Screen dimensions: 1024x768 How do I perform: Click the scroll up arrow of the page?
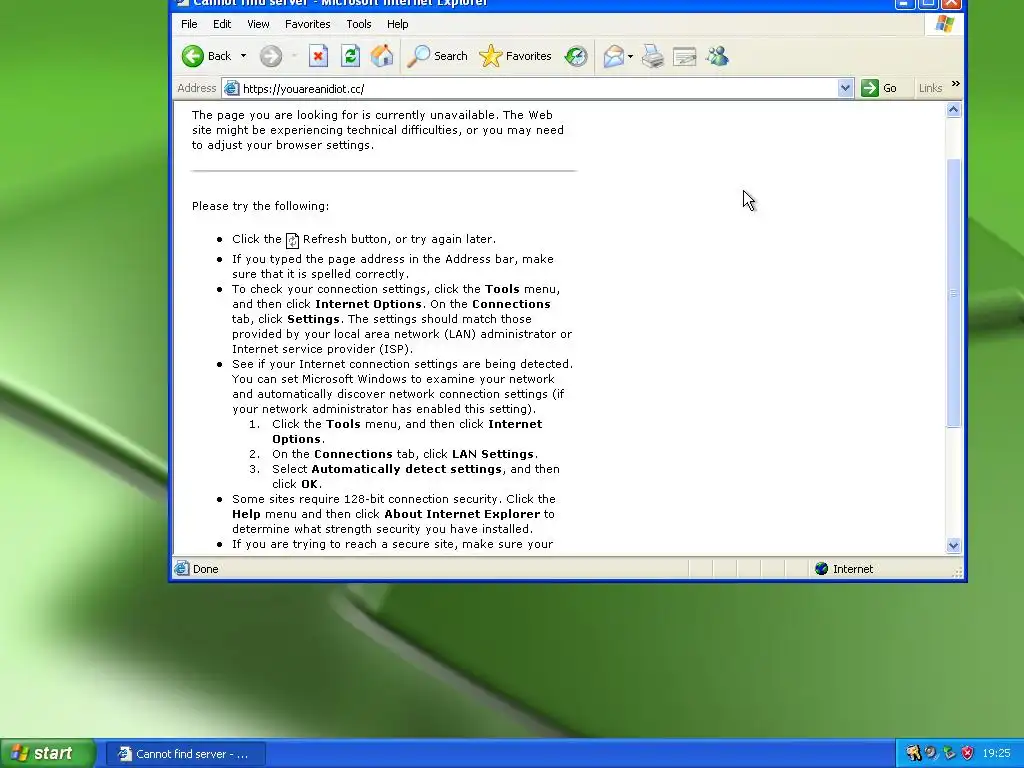click(x=953, y=110)
